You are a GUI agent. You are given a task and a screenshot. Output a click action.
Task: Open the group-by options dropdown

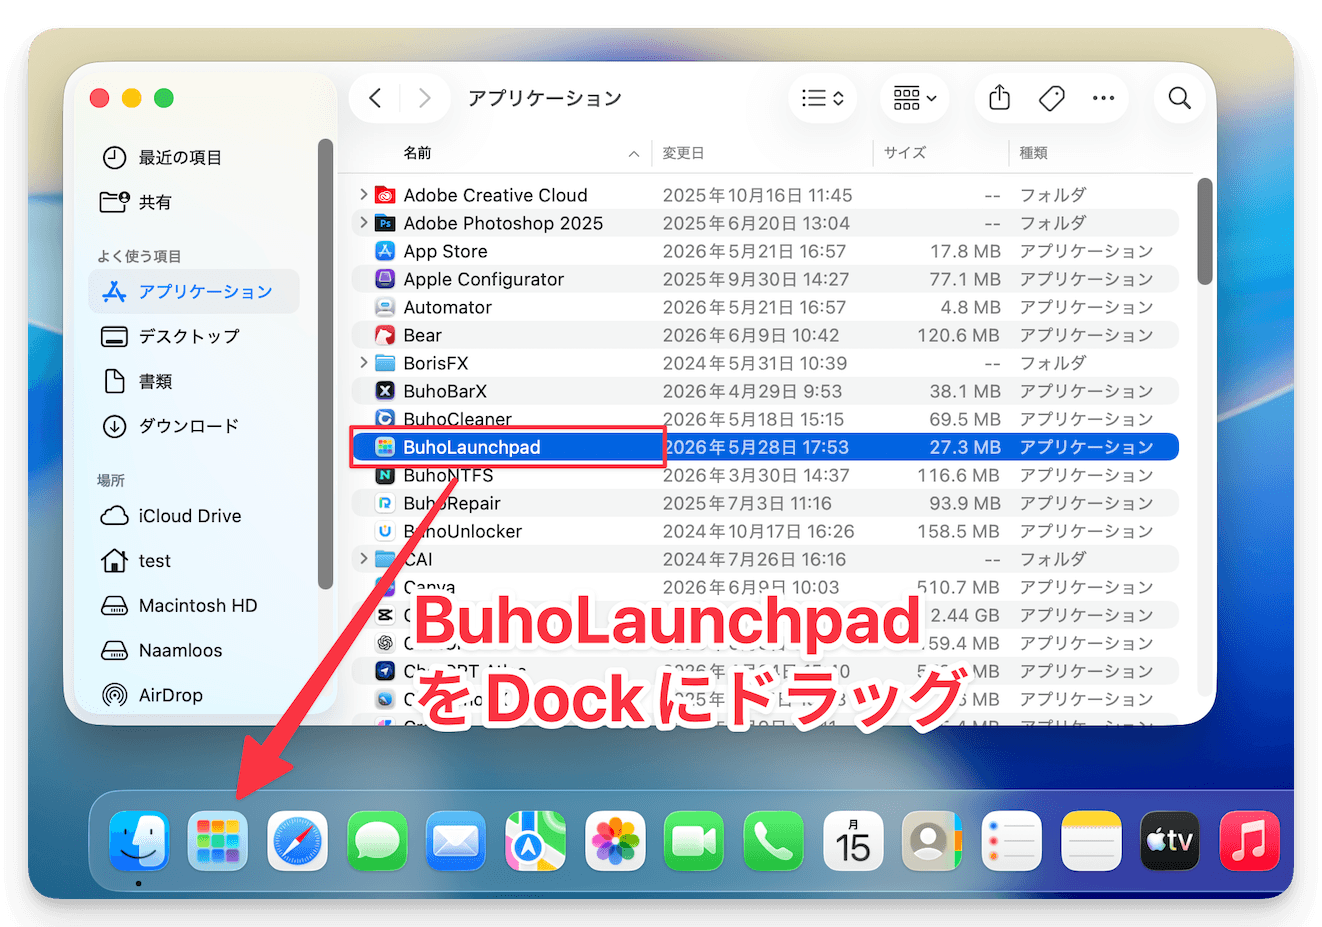(915, 98)
